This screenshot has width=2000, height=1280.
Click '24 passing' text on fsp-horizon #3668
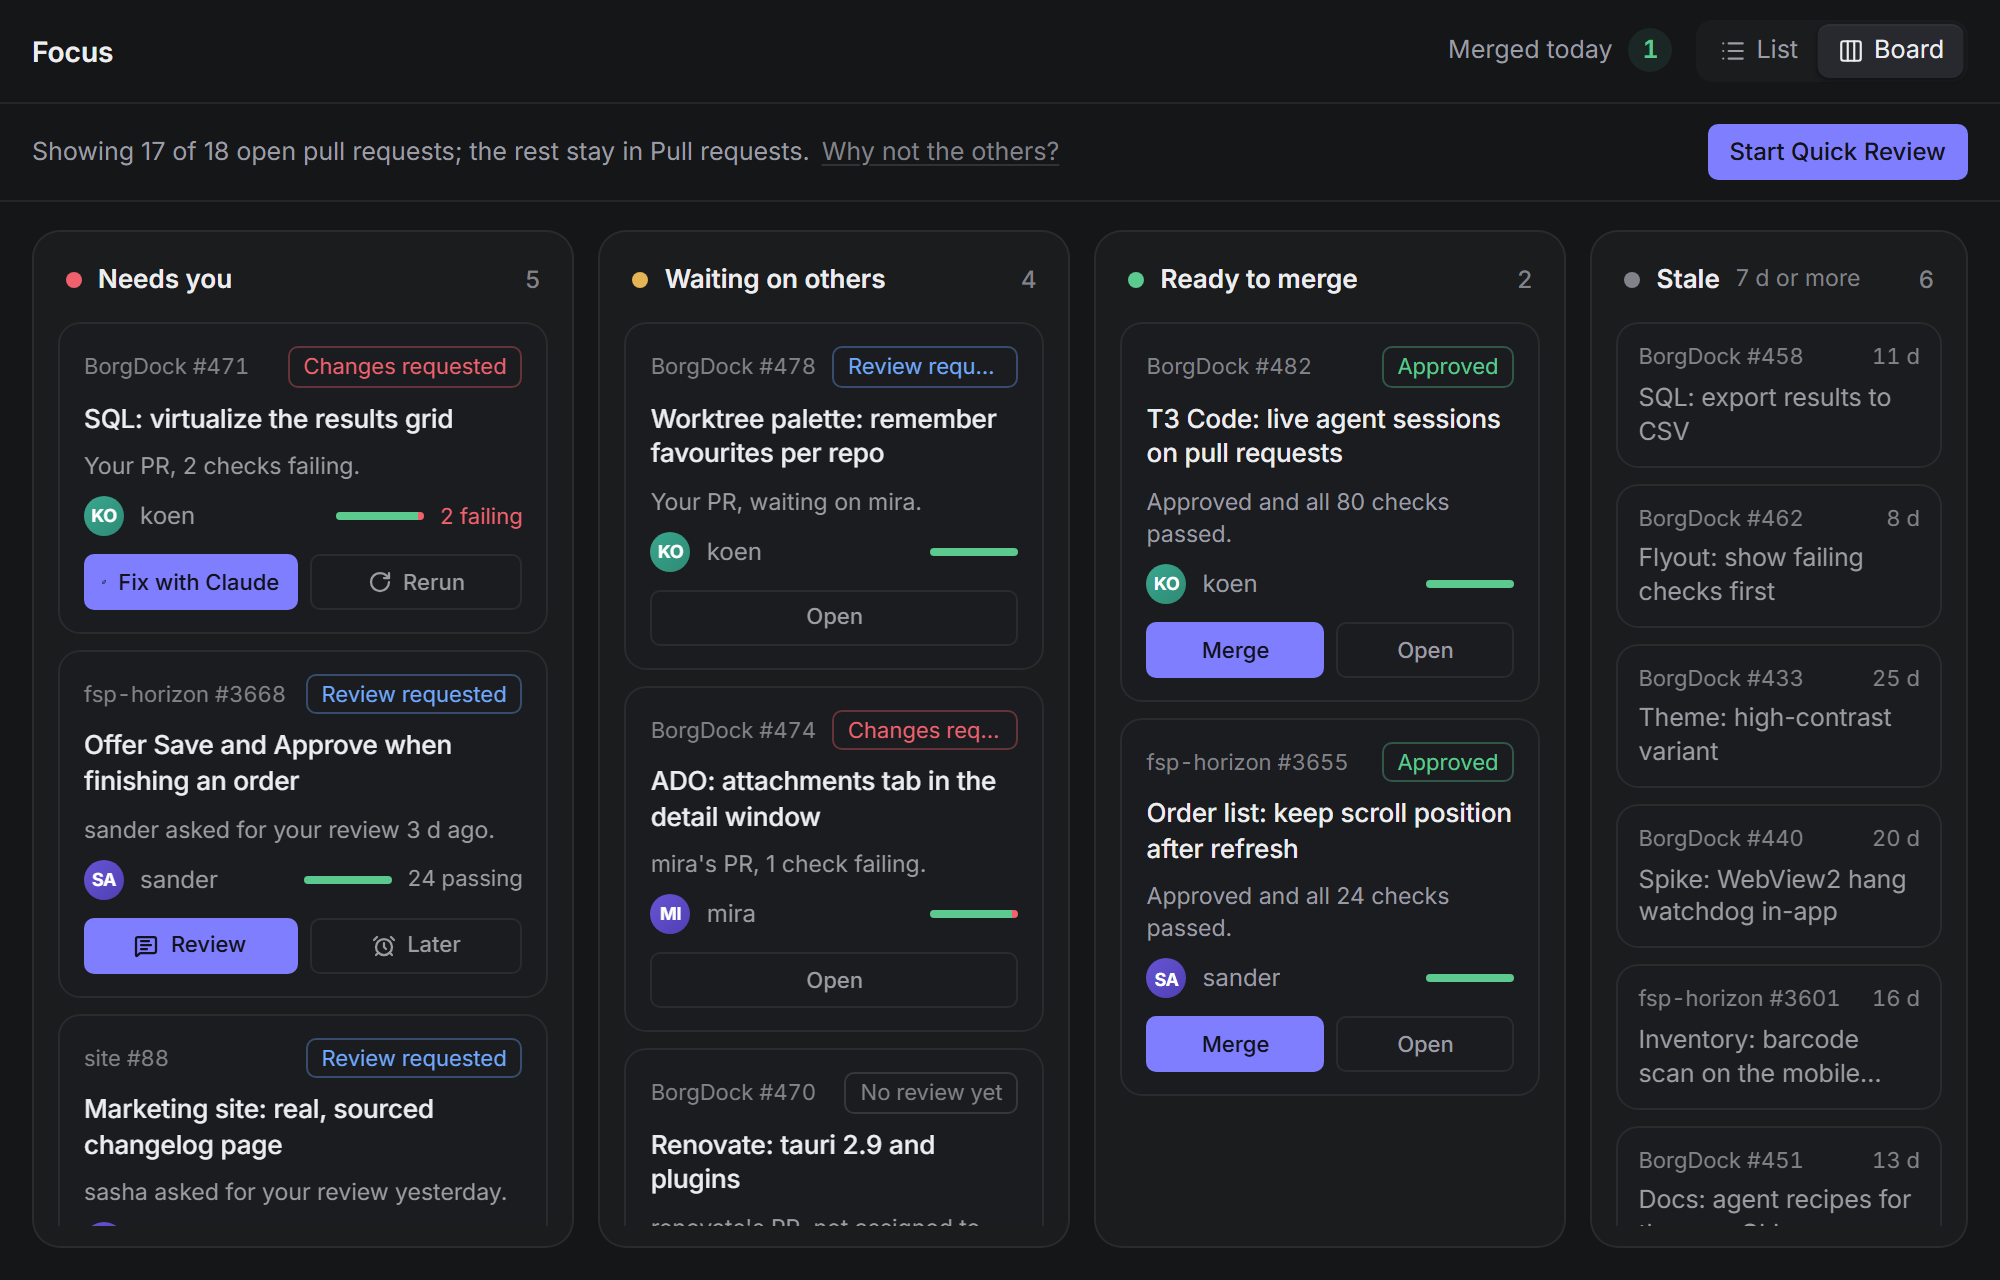pos(465,879)
